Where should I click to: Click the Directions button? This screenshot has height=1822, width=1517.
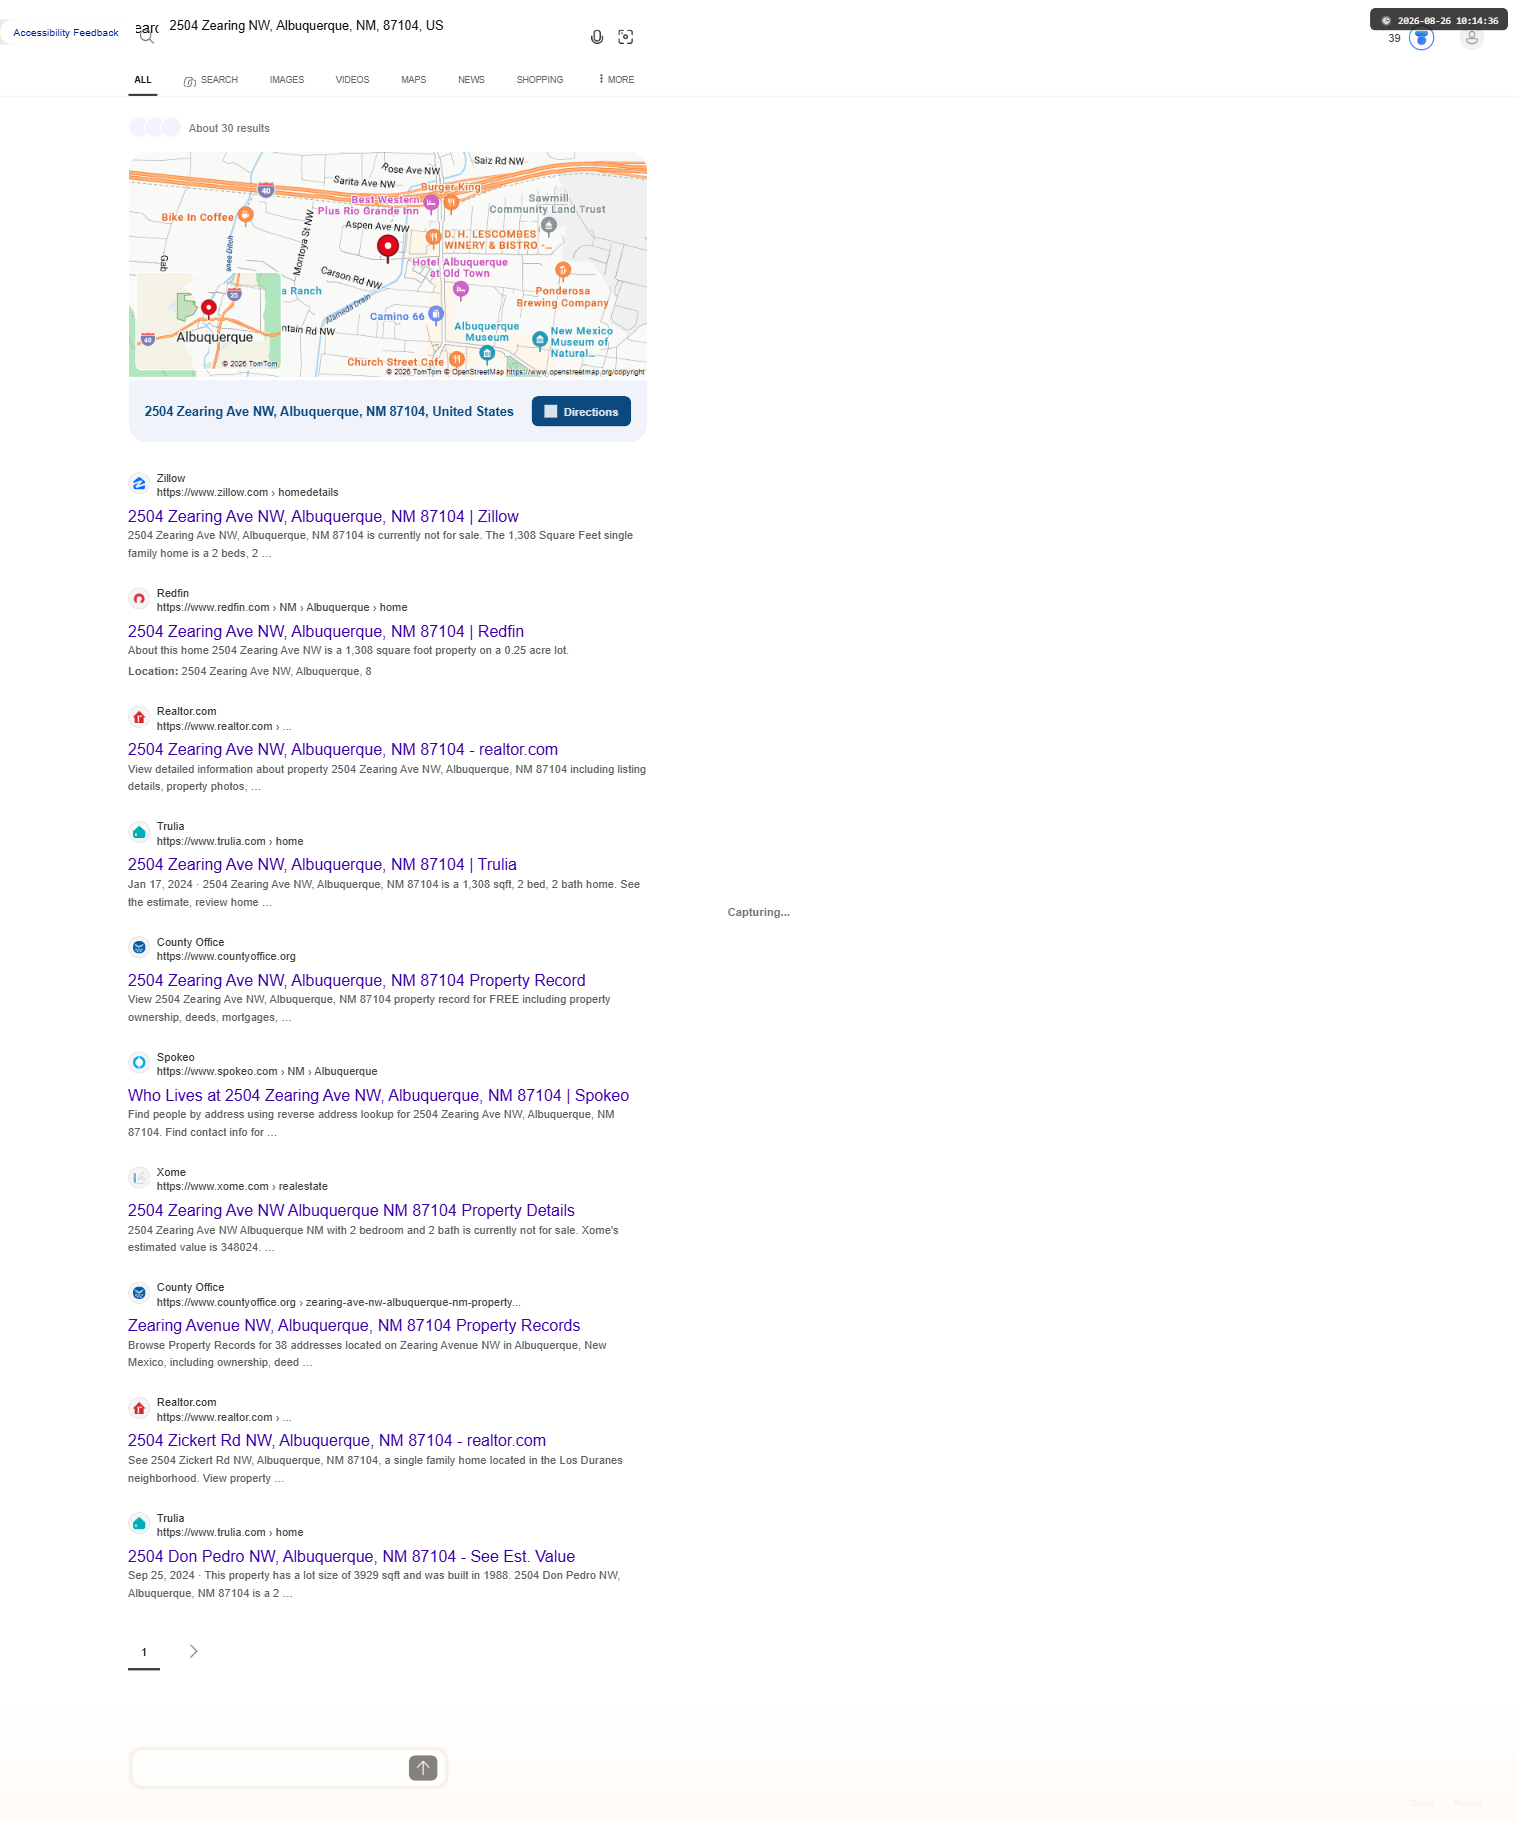[x=581, y=412]
